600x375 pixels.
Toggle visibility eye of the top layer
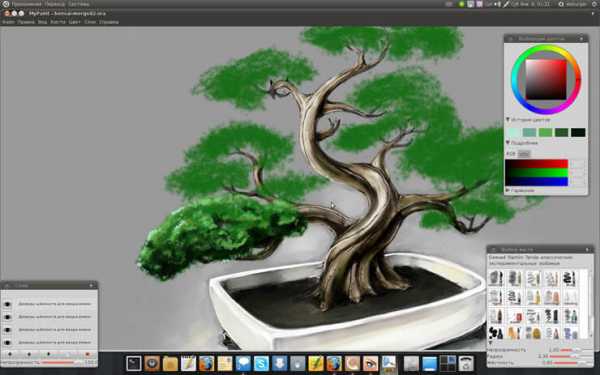[x=7, y=304]
